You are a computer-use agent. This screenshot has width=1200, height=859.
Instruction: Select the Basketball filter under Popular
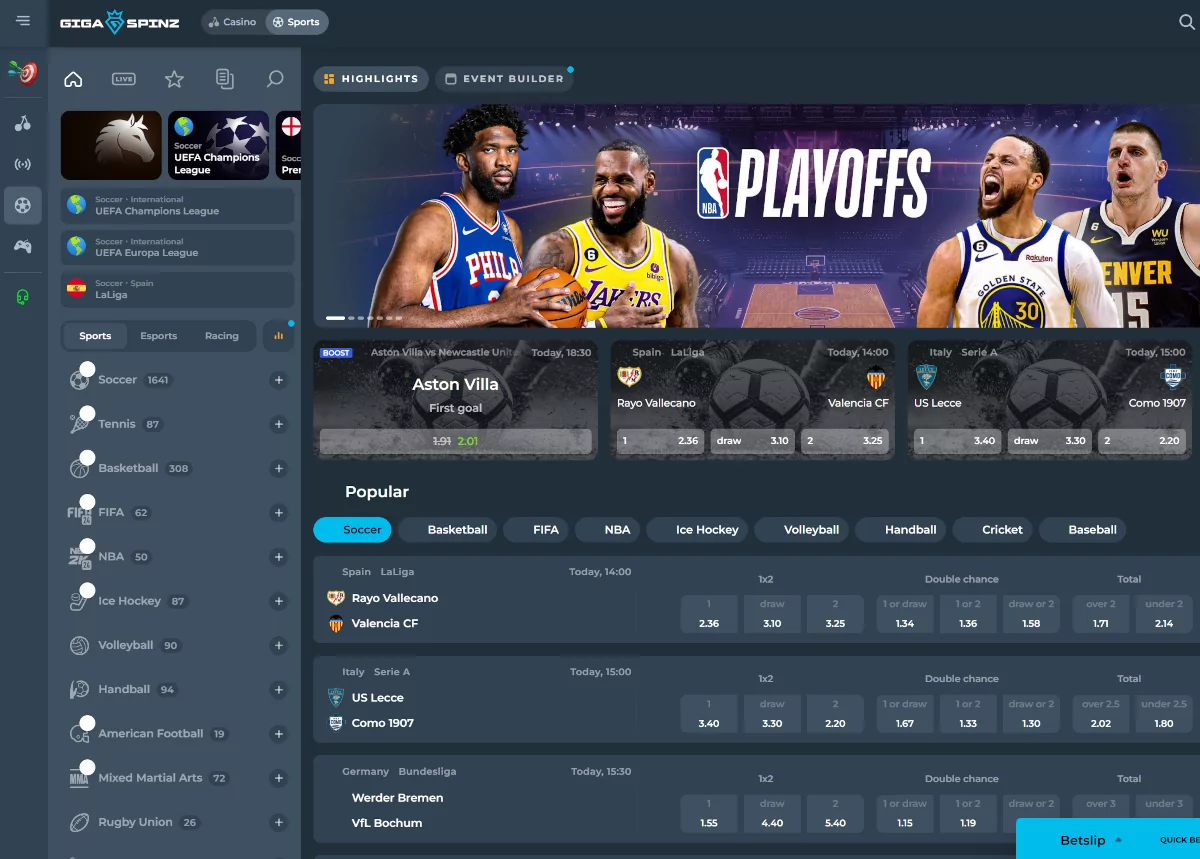tap(448, 530)
